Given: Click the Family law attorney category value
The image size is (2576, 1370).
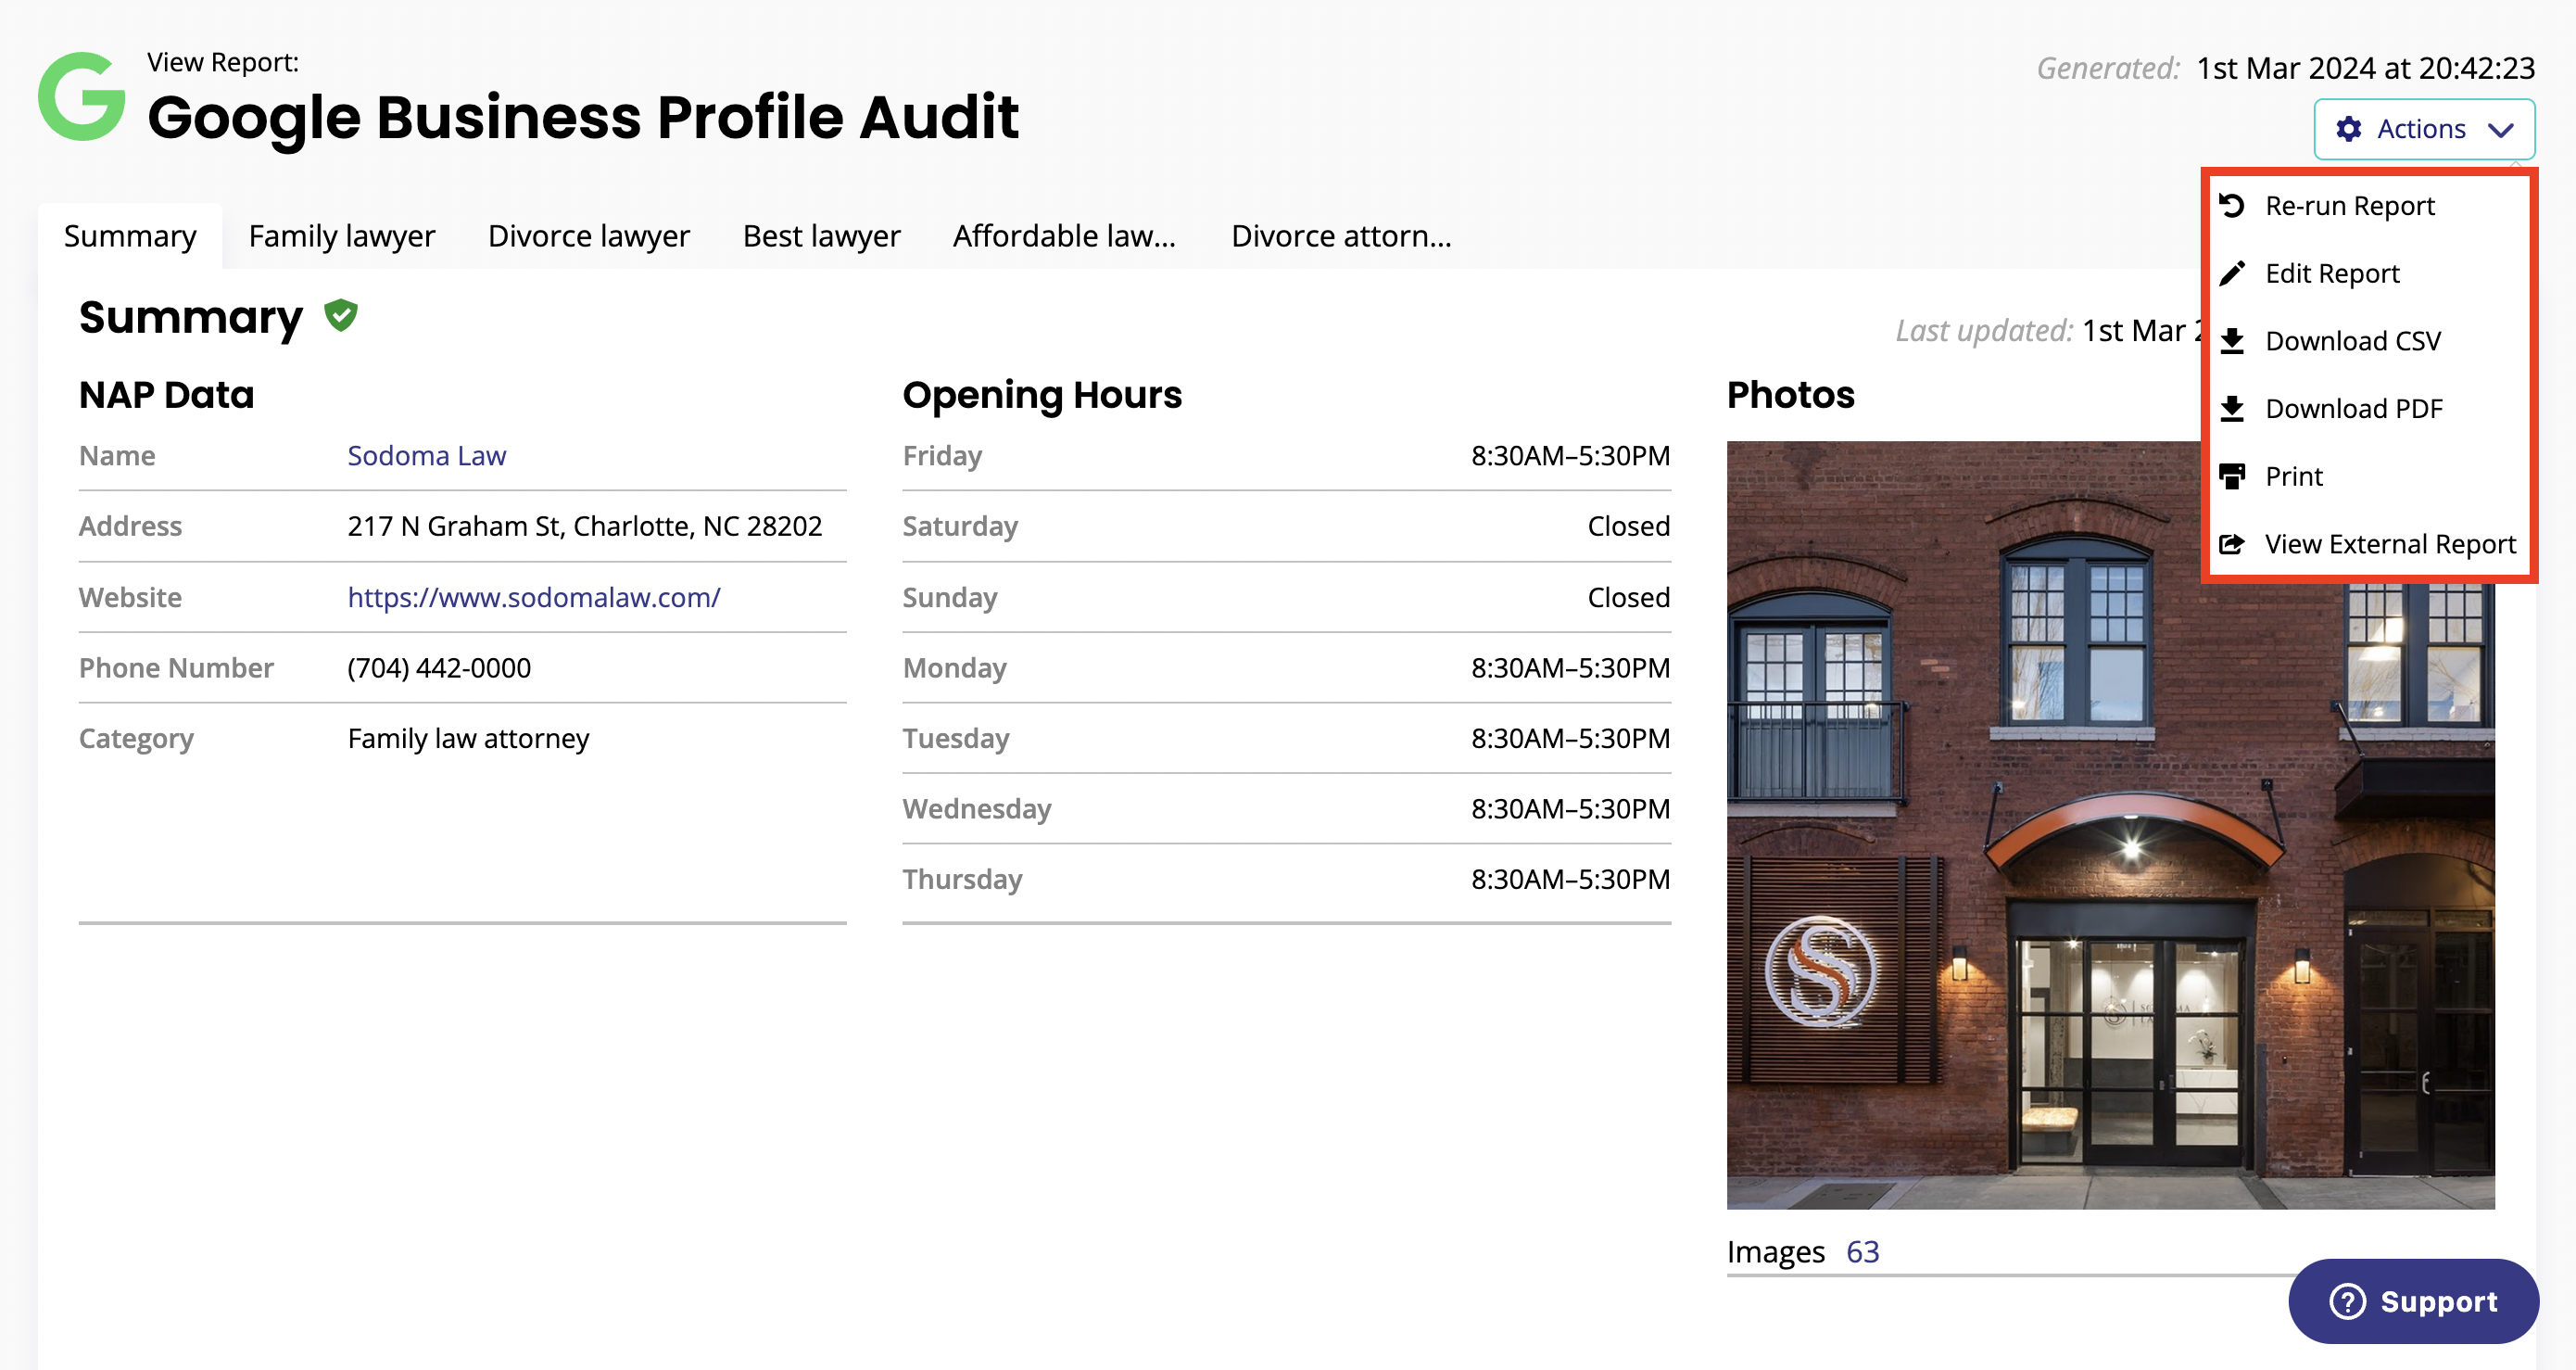Looking at the screenshot, I should pos(468,739).
